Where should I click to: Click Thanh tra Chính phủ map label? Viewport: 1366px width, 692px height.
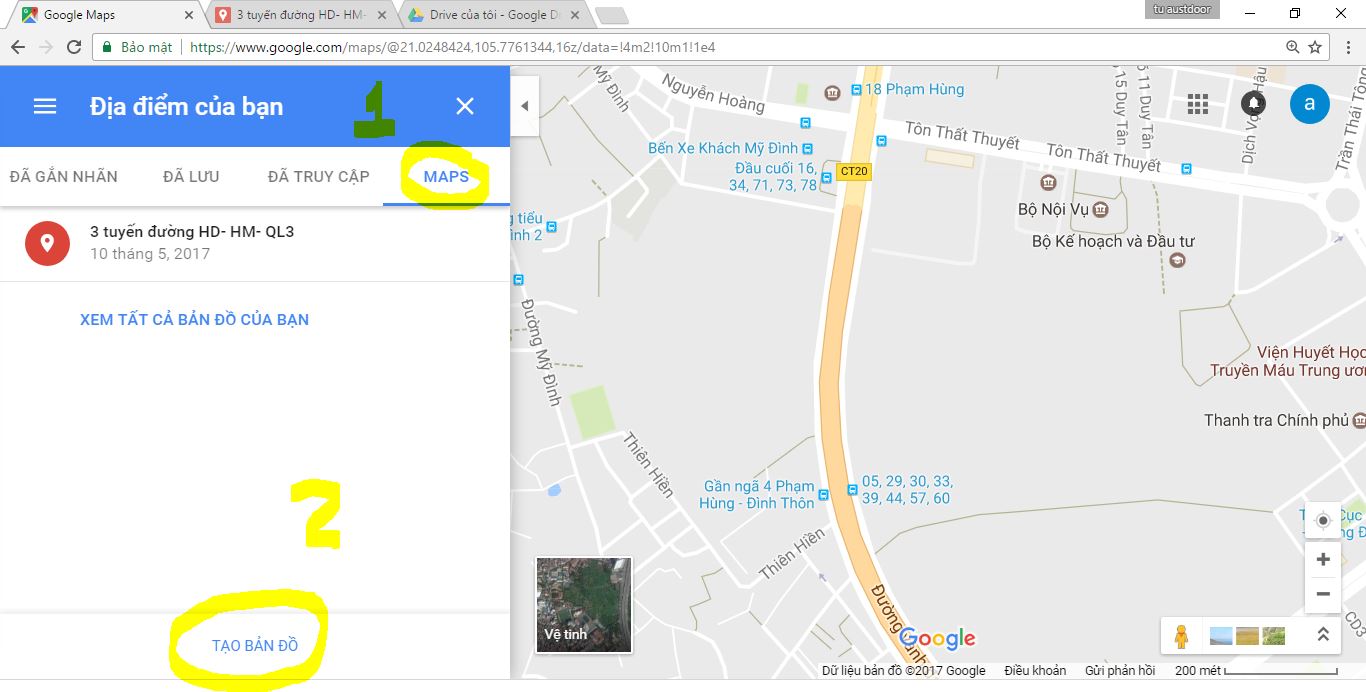[1277, 420]
